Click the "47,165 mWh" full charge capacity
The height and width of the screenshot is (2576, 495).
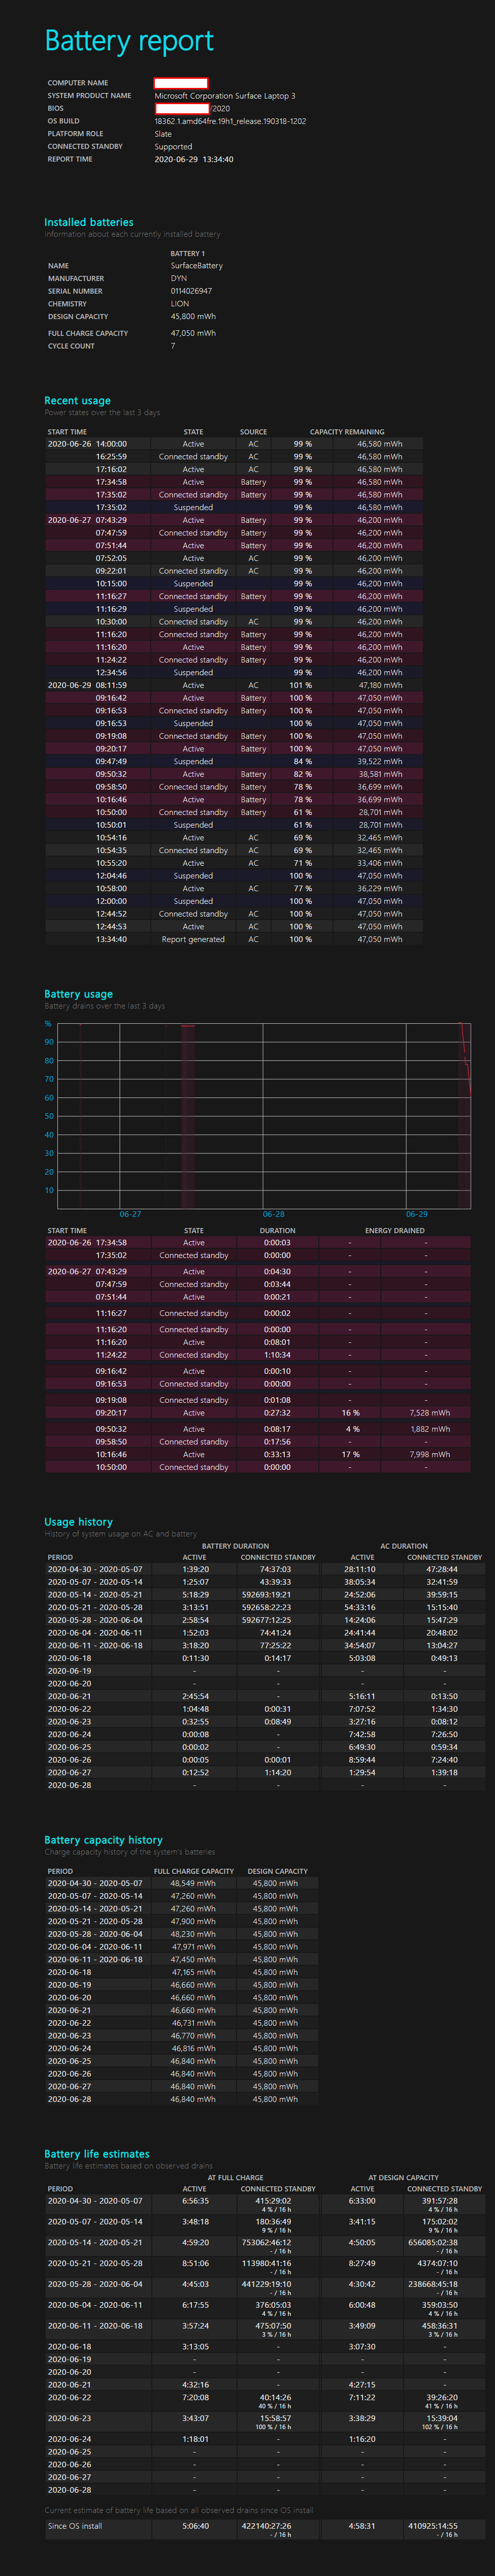[x=193, y=1972]
